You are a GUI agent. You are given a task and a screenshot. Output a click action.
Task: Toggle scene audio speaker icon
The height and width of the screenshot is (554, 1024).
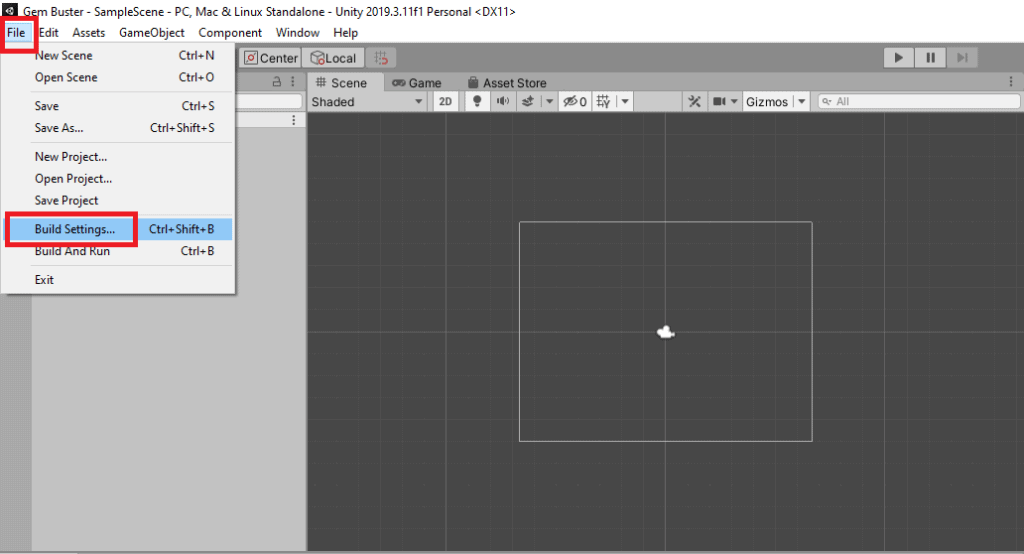click(502, 101)
